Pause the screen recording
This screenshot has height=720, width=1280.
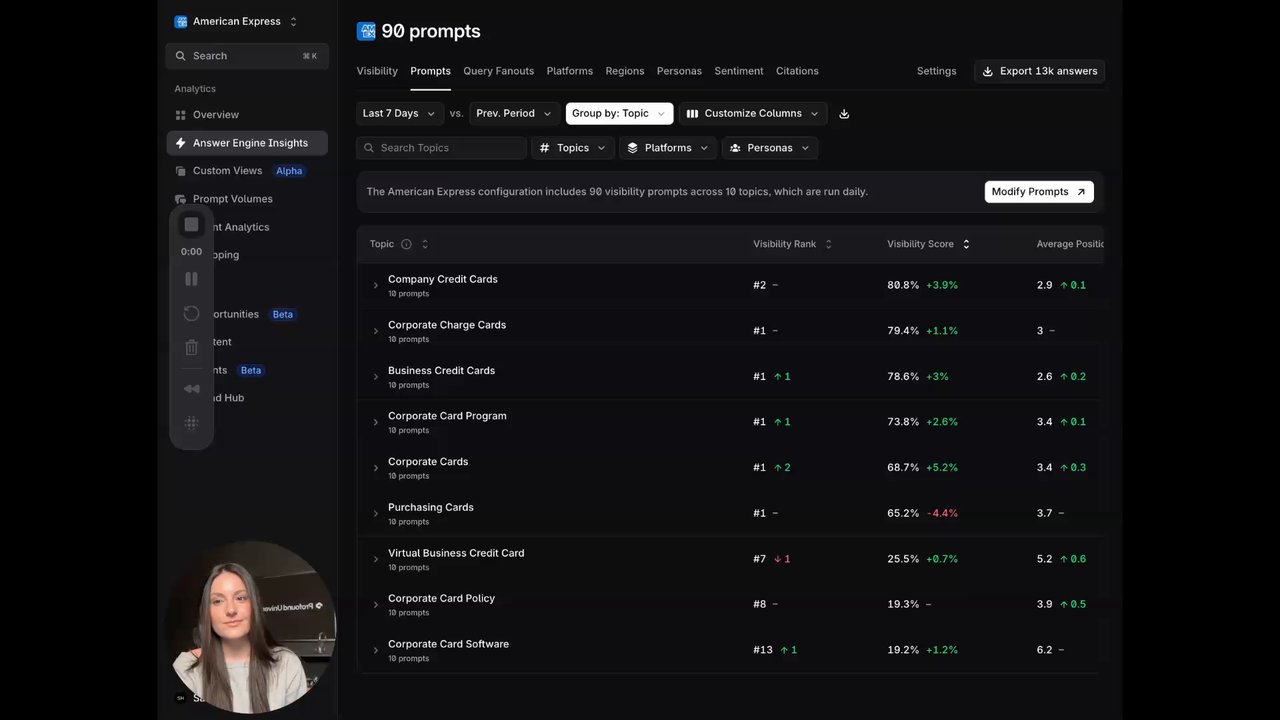pyautogui.click(x=192, y=279)
